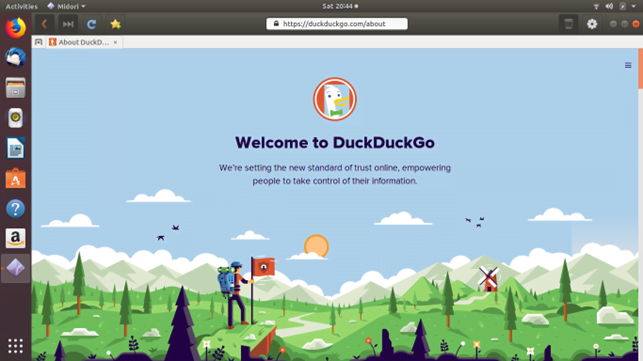Viewport: 643px width, 361px height.
Task: Open the trash closed-tabs icon in toolbar
Action: tap(568, 24)
